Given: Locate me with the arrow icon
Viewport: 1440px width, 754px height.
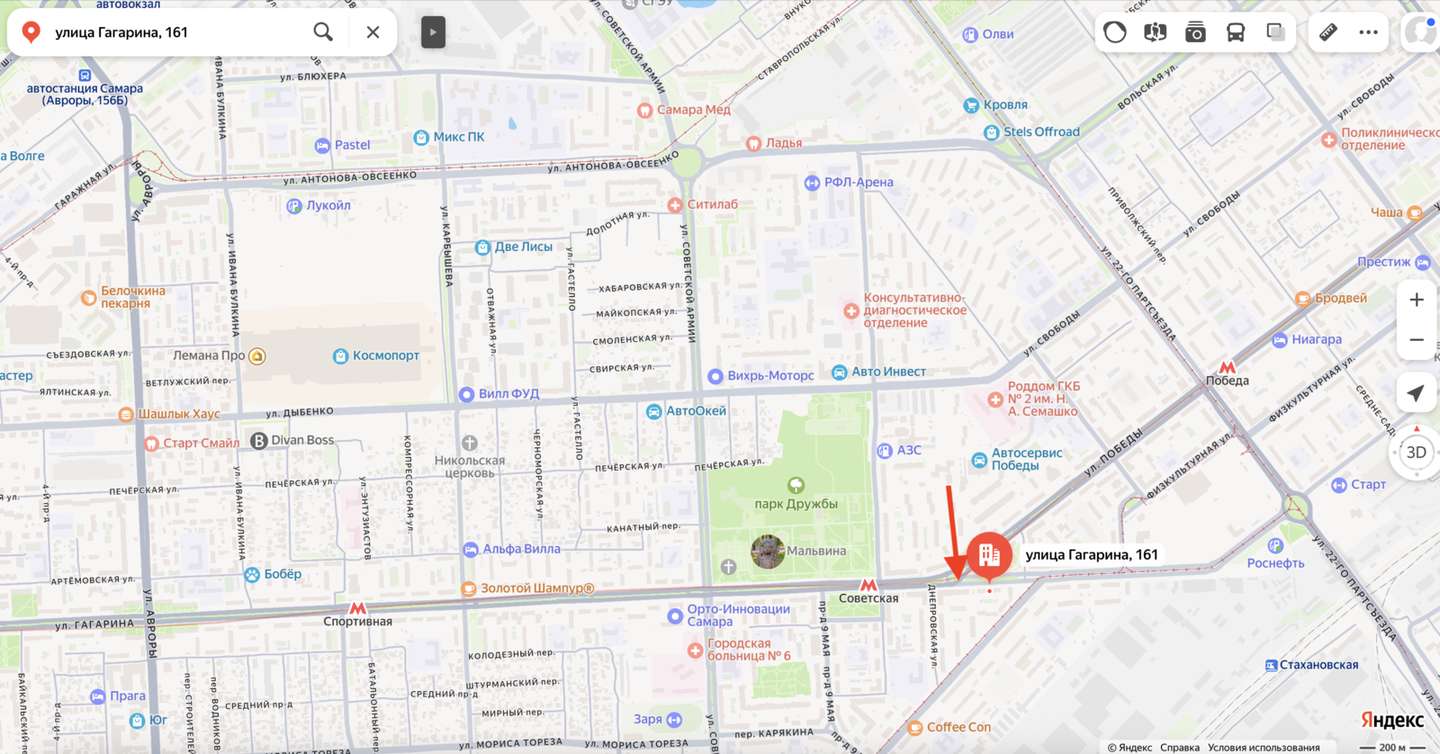Looking at the screenshot, I should click(1416, 393).
